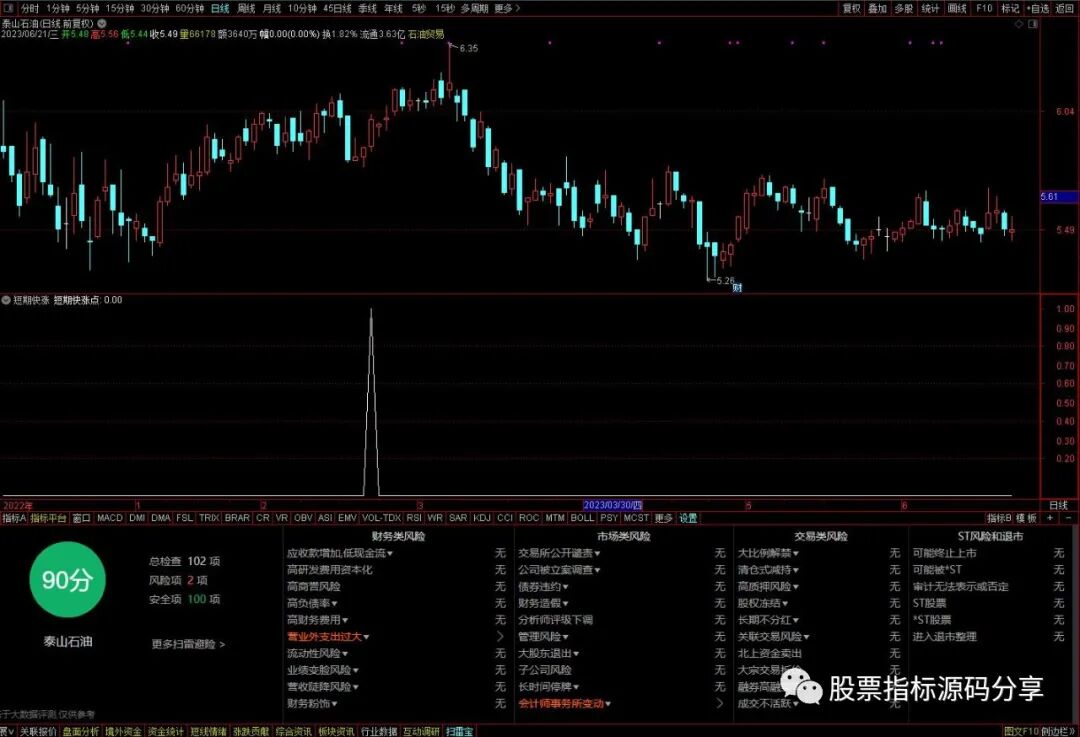Select the OBV indicator
Image resolution: width=1080 pixels, height=737 pixels.
[303, 518]
